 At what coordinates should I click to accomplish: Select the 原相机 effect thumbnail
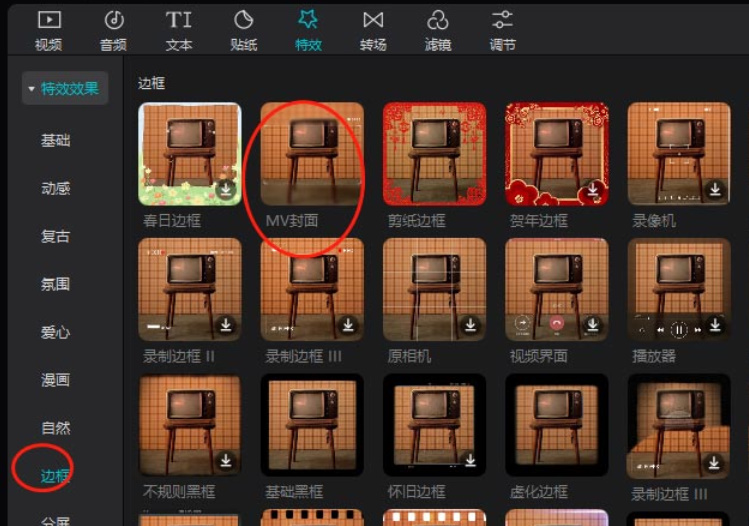click(434, 290)
